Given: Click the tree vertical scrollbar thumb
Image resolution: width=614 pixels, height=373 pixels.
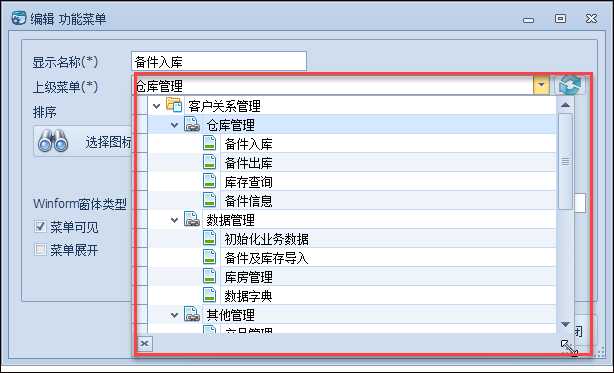Looking at the screenshot, I should point(565,161).
